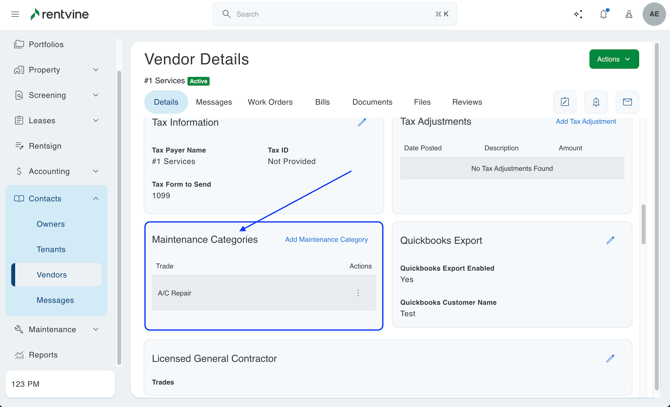Select Tenants under Contacts
Image resolution: width=670 pixels, height=407 pixels.
(x=51, y=249)
